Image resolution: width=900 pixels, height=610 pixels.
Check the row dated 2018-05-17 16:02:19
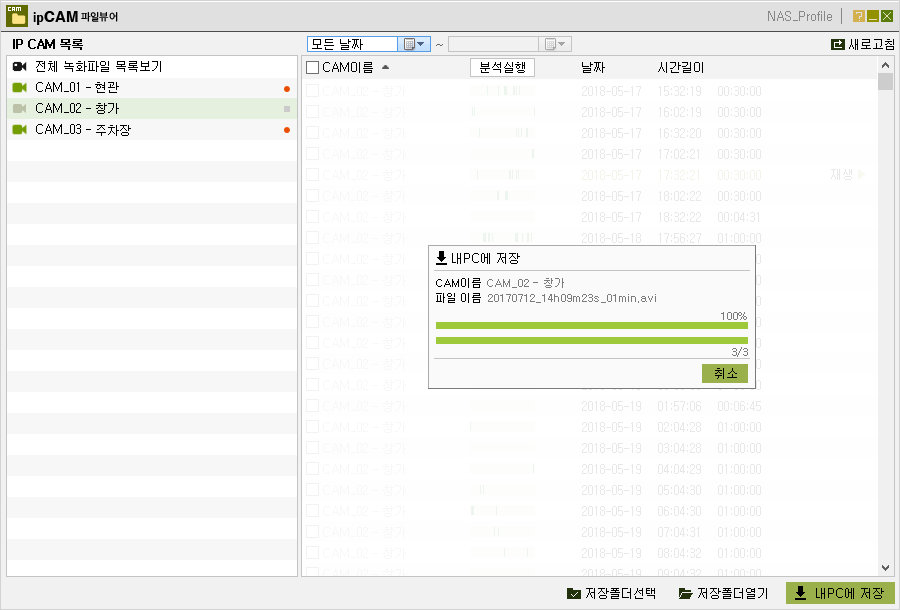(312, 112)
